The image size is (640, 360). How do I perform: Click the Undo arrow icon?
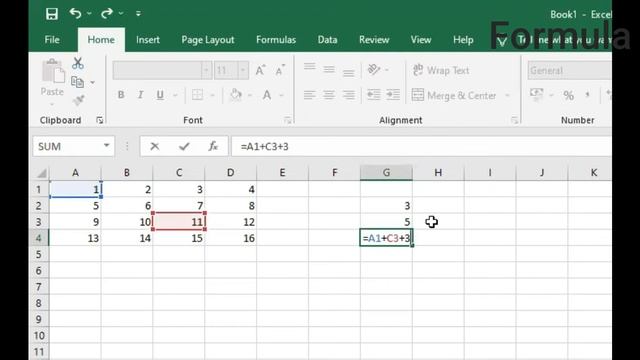pyautogui.click(x=75, y=13)
